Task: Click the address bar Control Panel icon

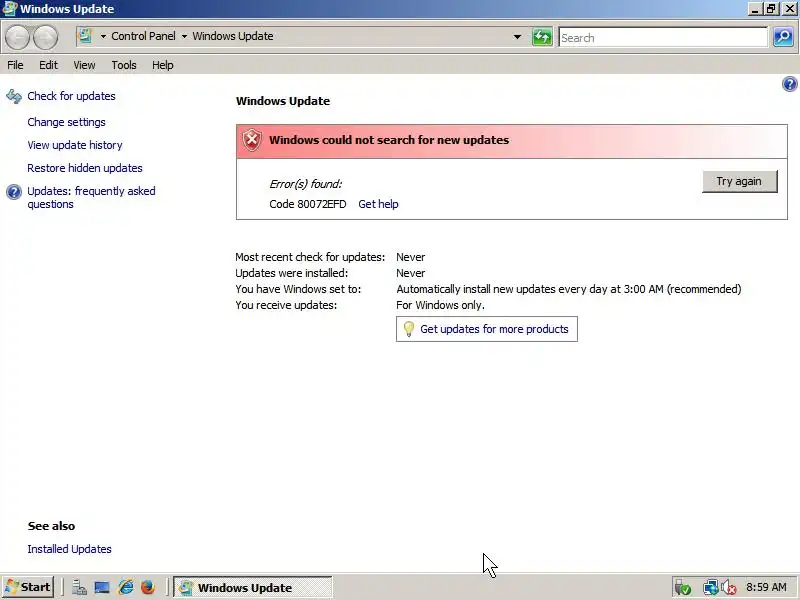Action: (x=85, y=36)
